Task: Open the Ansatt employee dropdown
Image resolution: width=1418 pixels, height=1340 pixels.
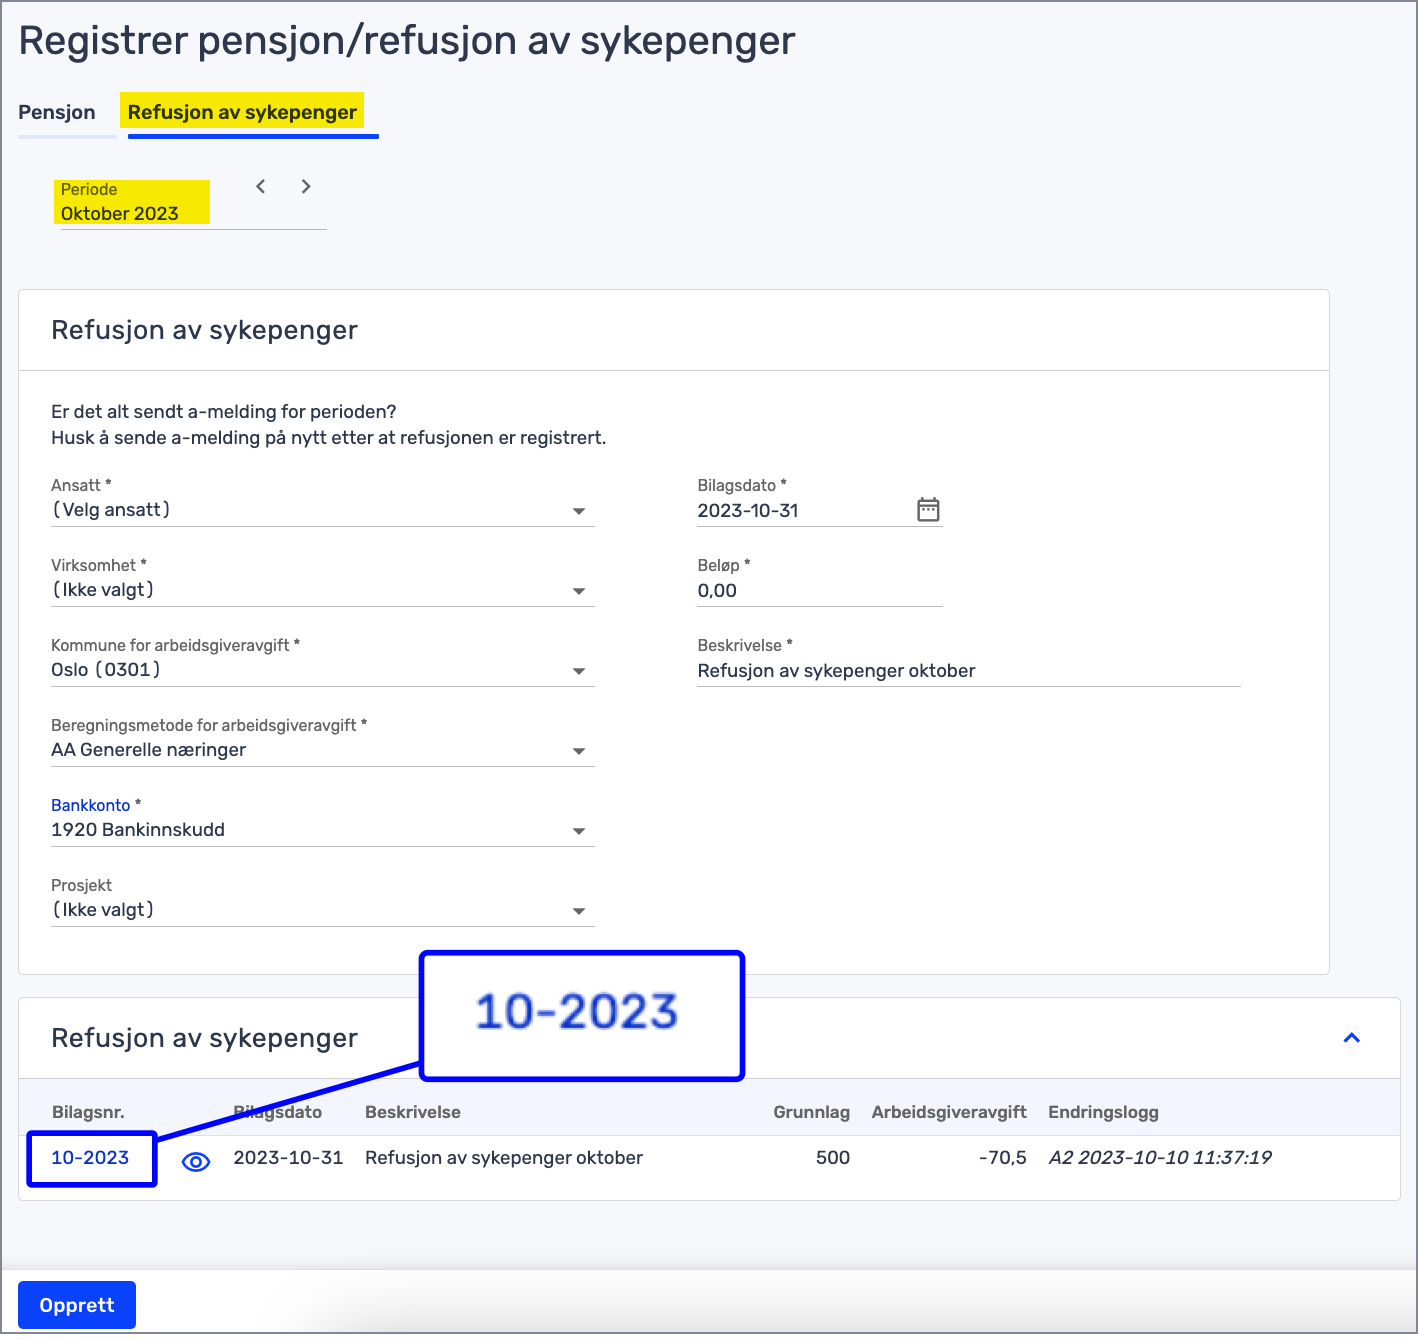Action: coord(580,511)
